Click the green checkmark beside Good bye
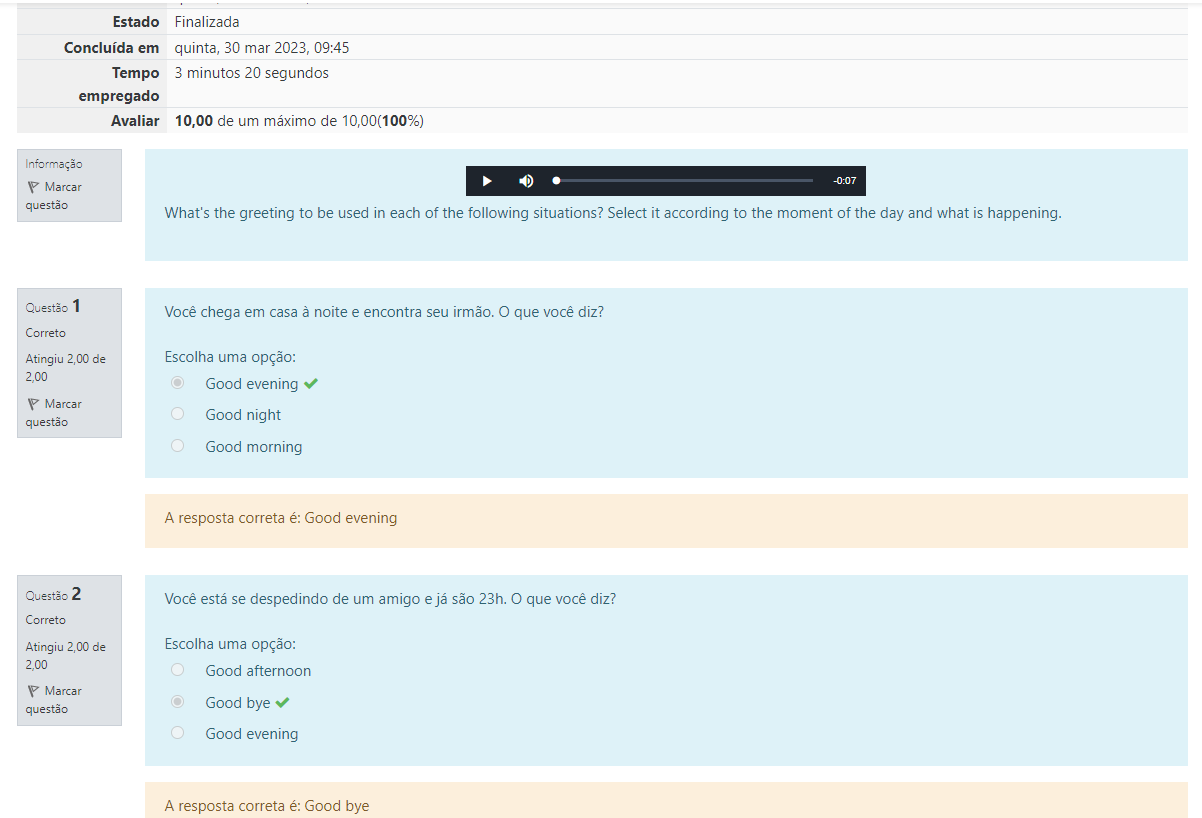This screenshot has height=818, width=1202. click(x=283, y=703)
